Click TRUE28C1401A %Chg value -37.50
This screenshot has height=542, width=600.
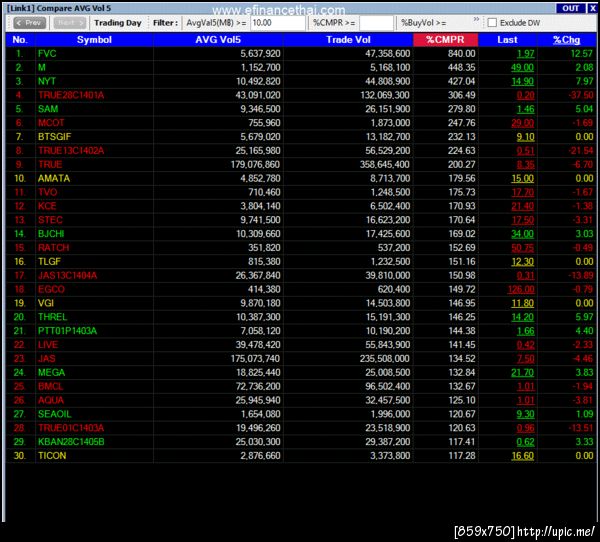coord(580,95)
